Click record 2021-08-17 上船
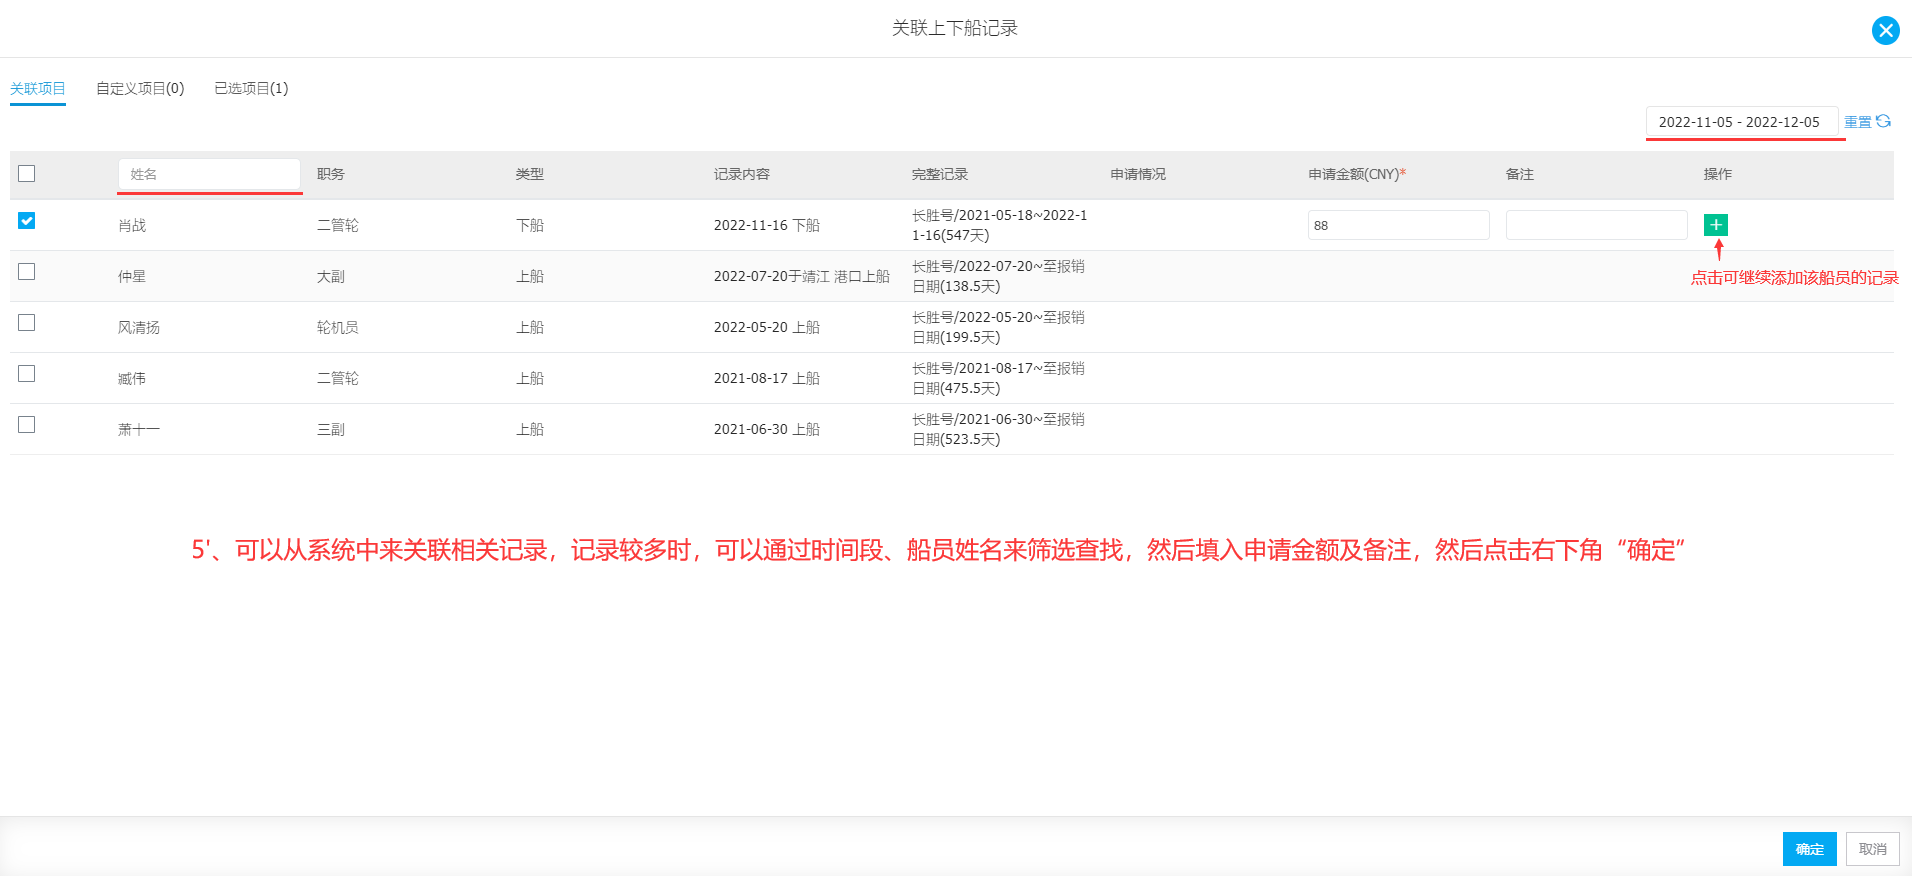Image resolution: width=1912 pixels, height=876 pixels. [x=767, y=378]
